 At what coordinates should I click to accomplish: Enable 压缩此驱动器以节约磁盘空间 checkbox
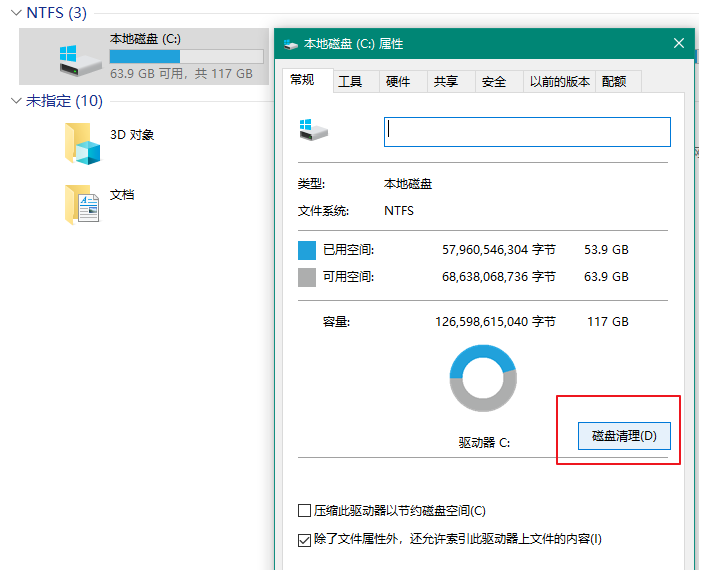(x=304, y=511)
